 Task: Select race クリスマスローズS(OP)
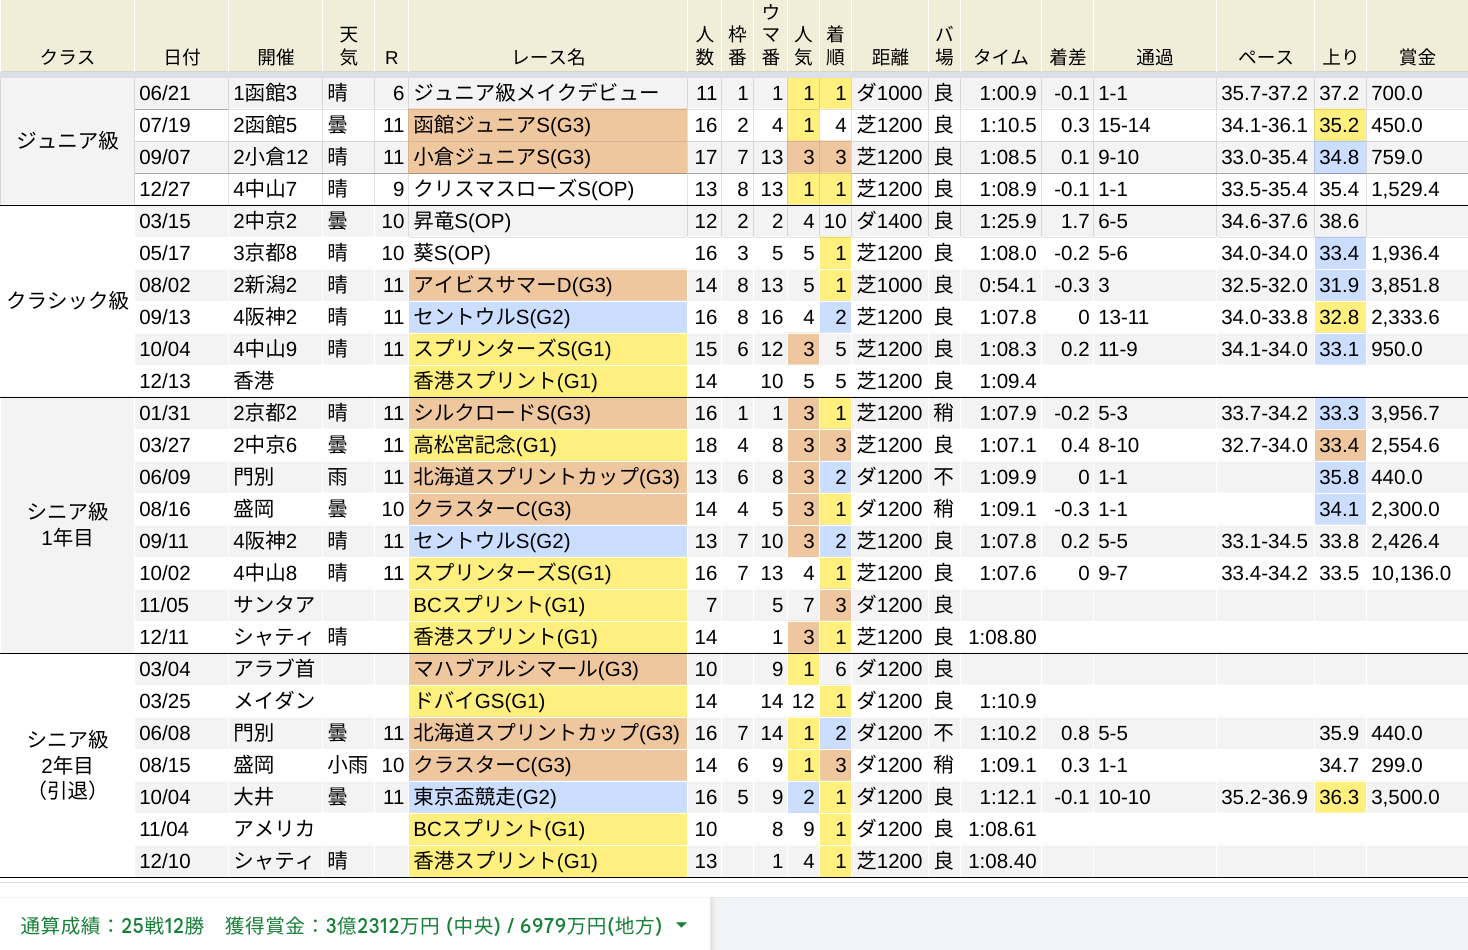tap(548, 189)
